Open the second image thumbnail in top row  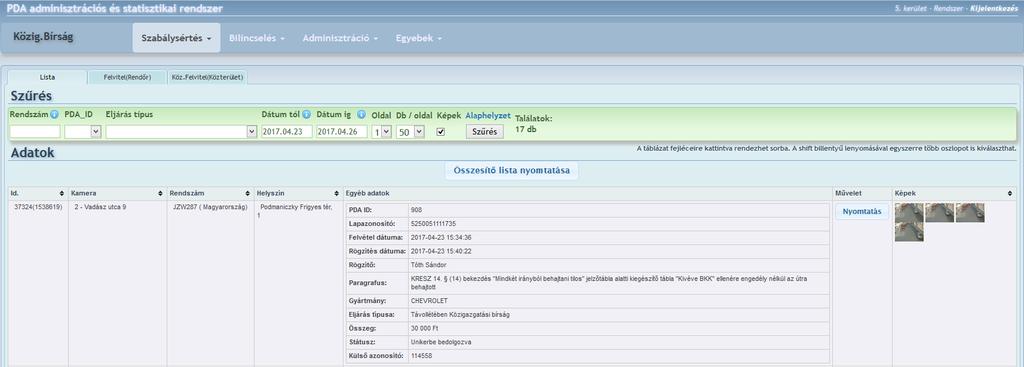tap(940, 212)
